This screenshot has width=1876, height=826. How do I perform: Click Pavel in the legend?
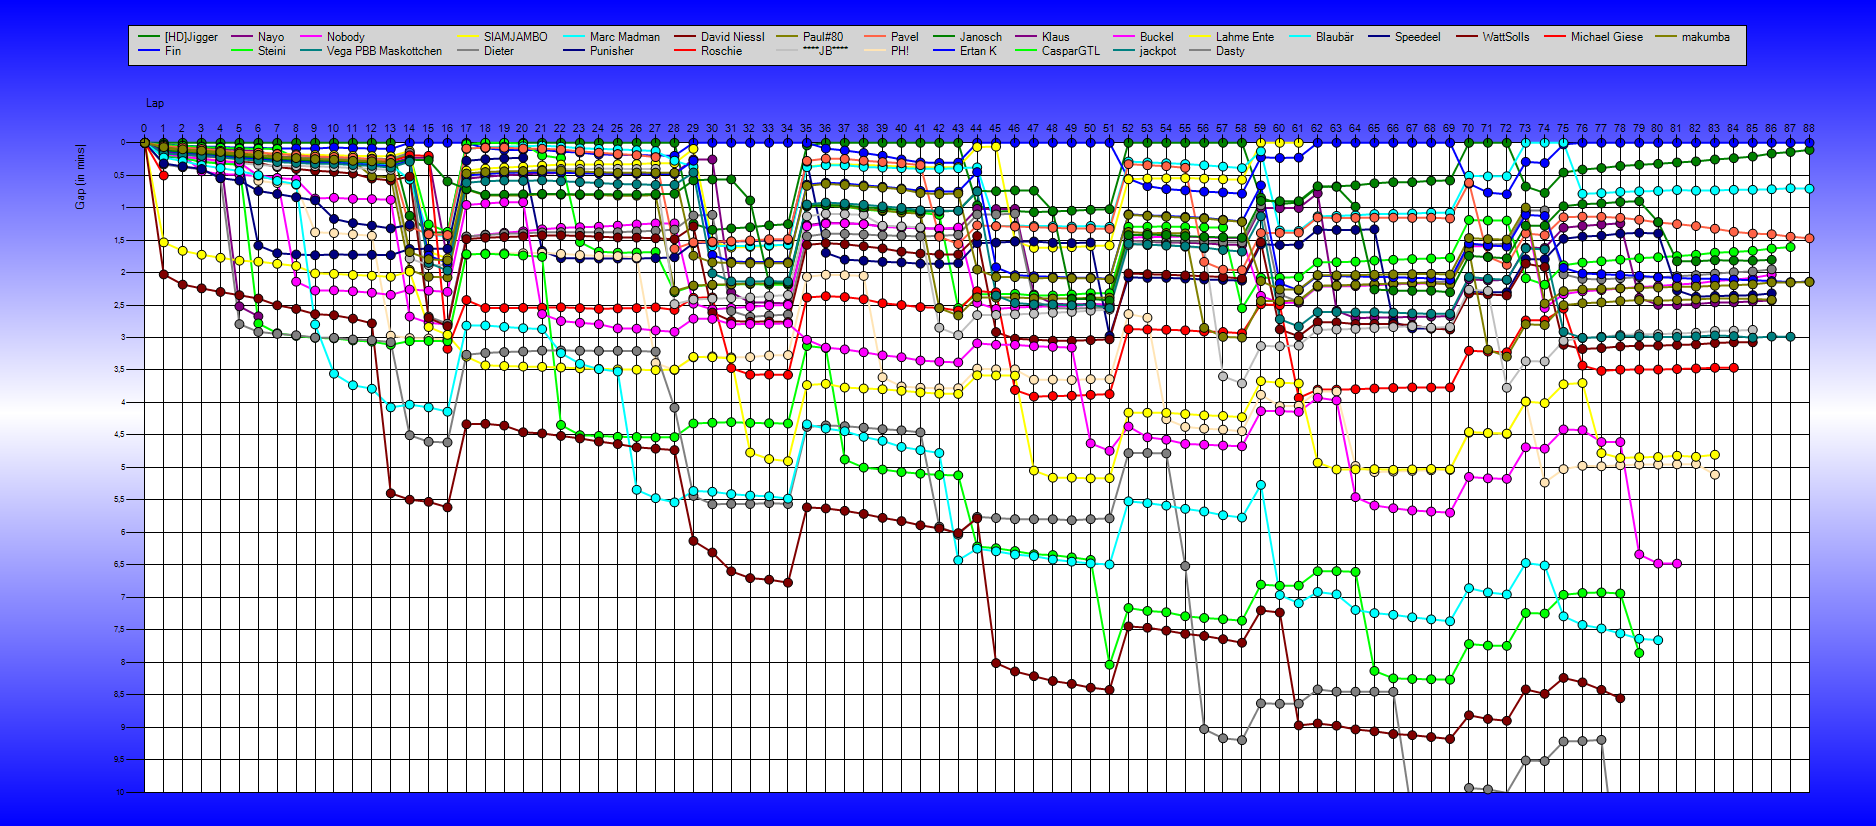click(892, 37)
